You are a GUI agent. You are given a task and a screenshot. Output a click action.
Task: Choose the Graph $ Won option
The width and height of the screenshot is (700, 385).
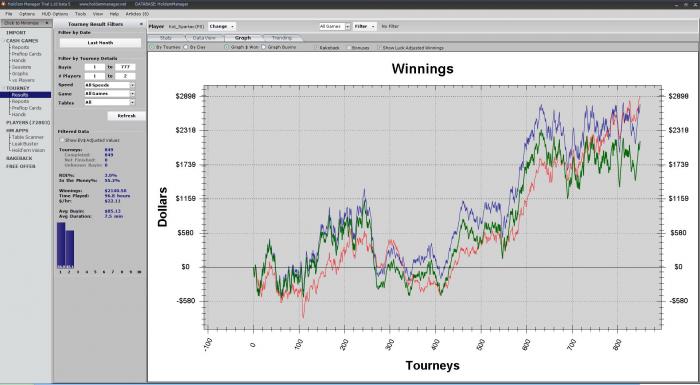coord(226,47)
